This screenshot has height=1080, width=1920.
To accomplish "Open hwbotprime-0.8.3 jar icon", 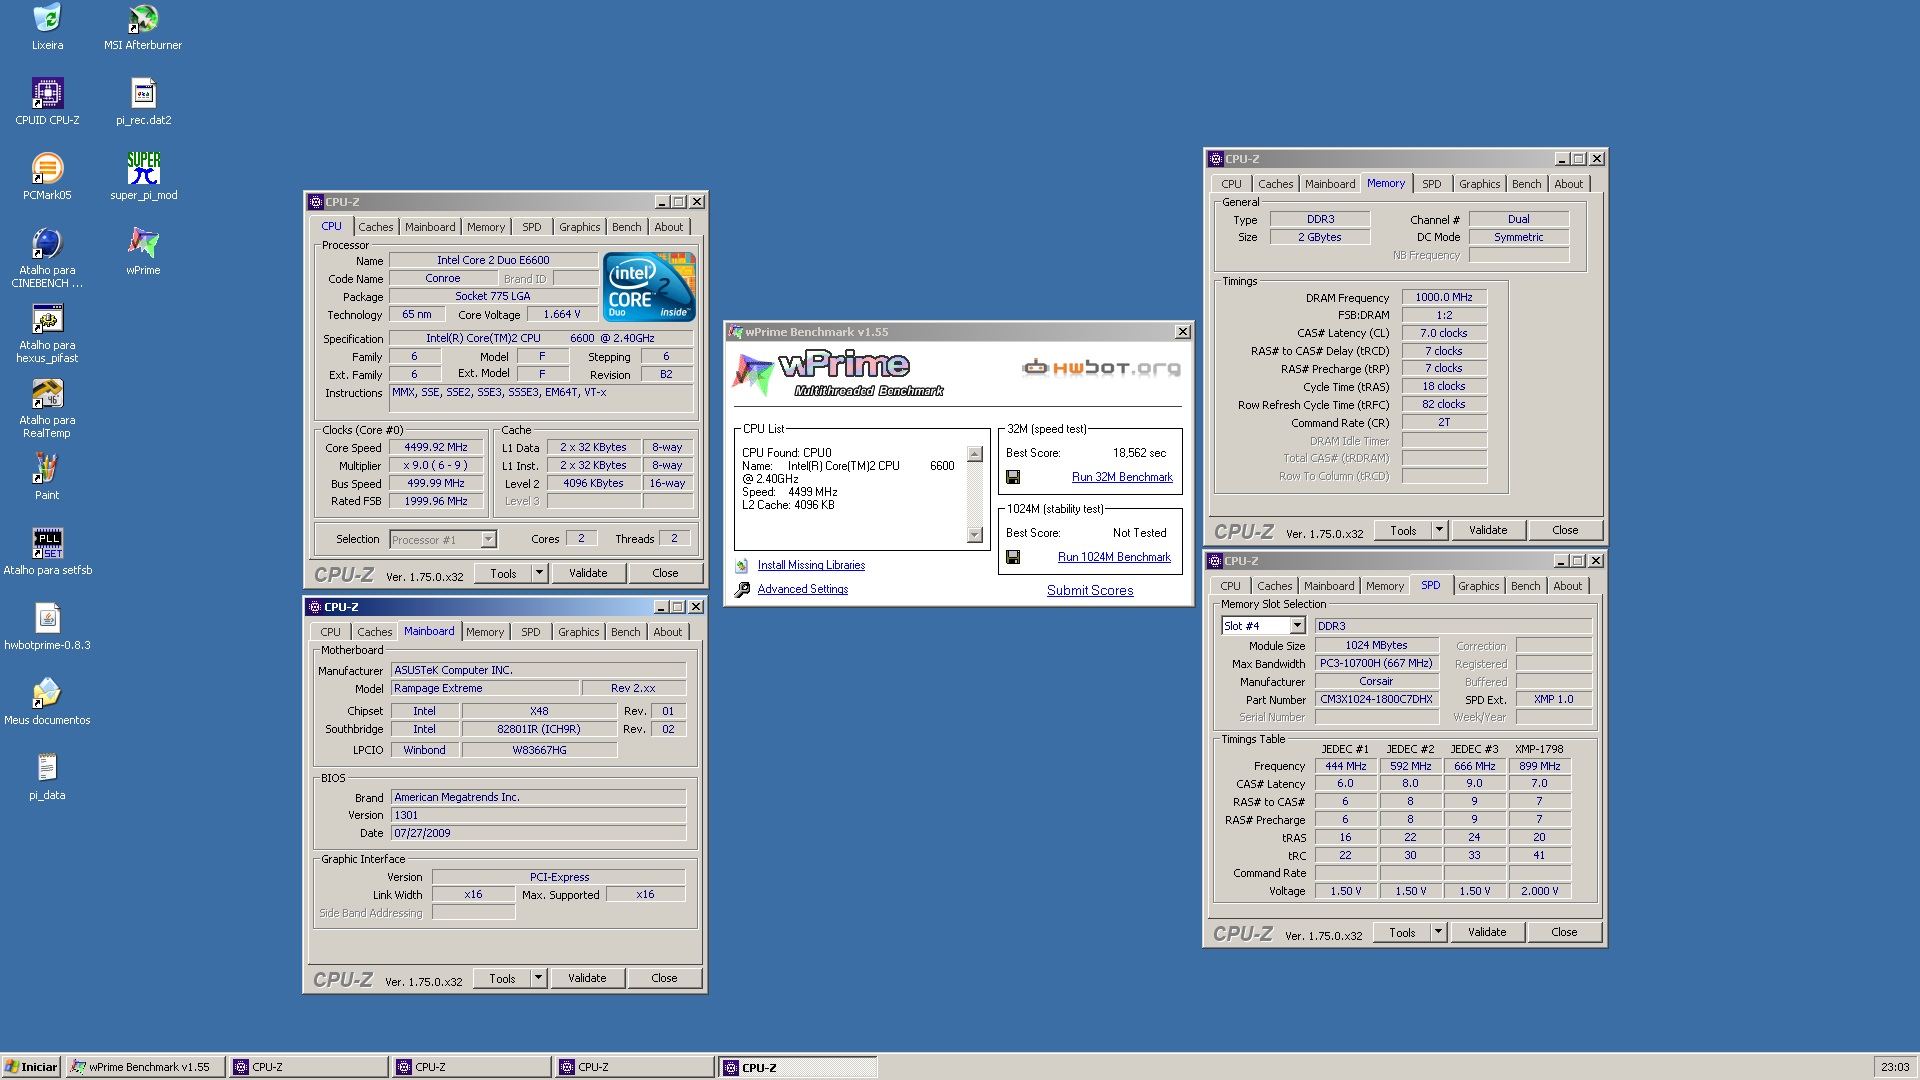I will point(47,619).
